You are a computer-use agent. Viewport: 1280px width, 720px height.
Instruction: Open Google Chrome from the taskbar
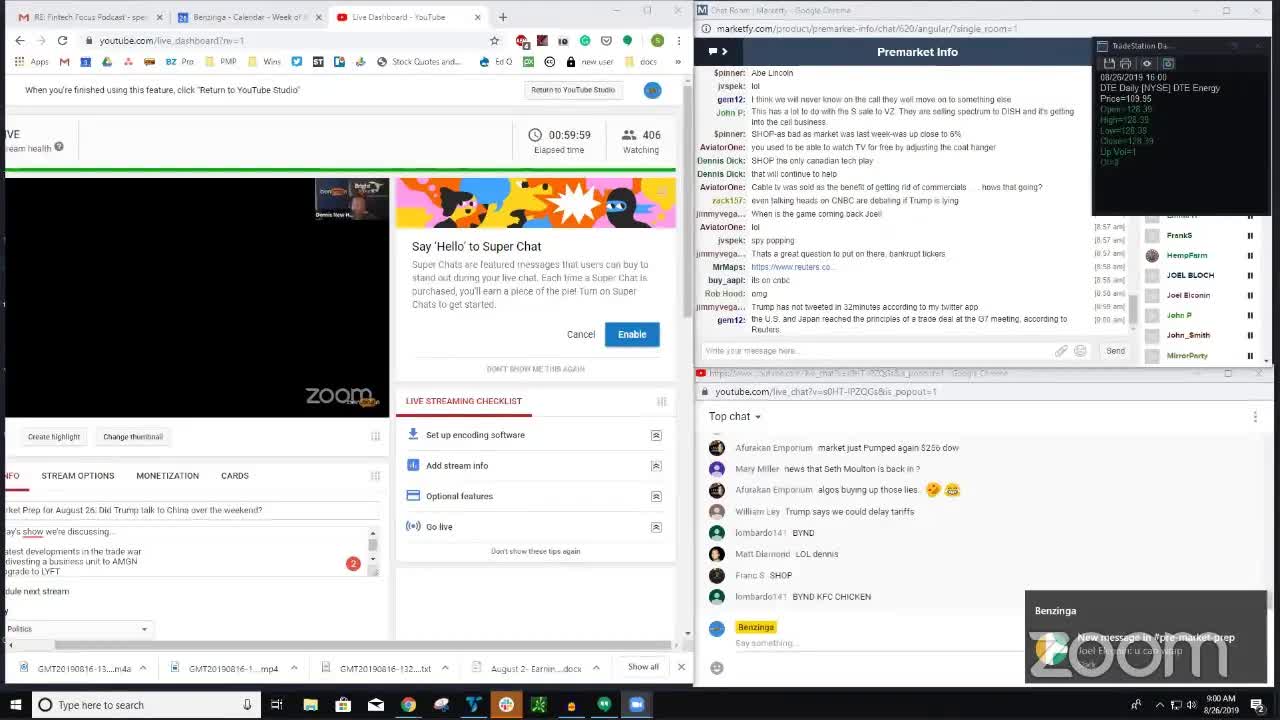[x=408, y=705]
